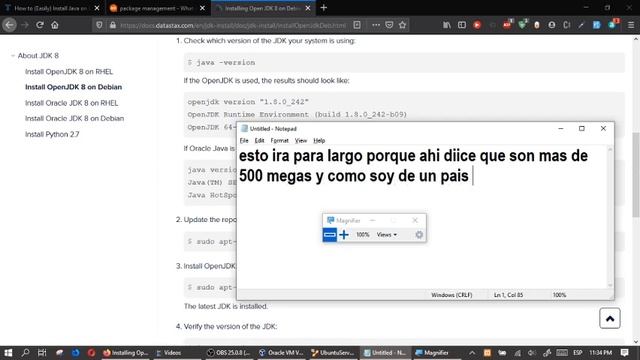Open Notepad File menu
This screenshot has height=360, width=640.
pyautogui.click(x=244, y=140)
